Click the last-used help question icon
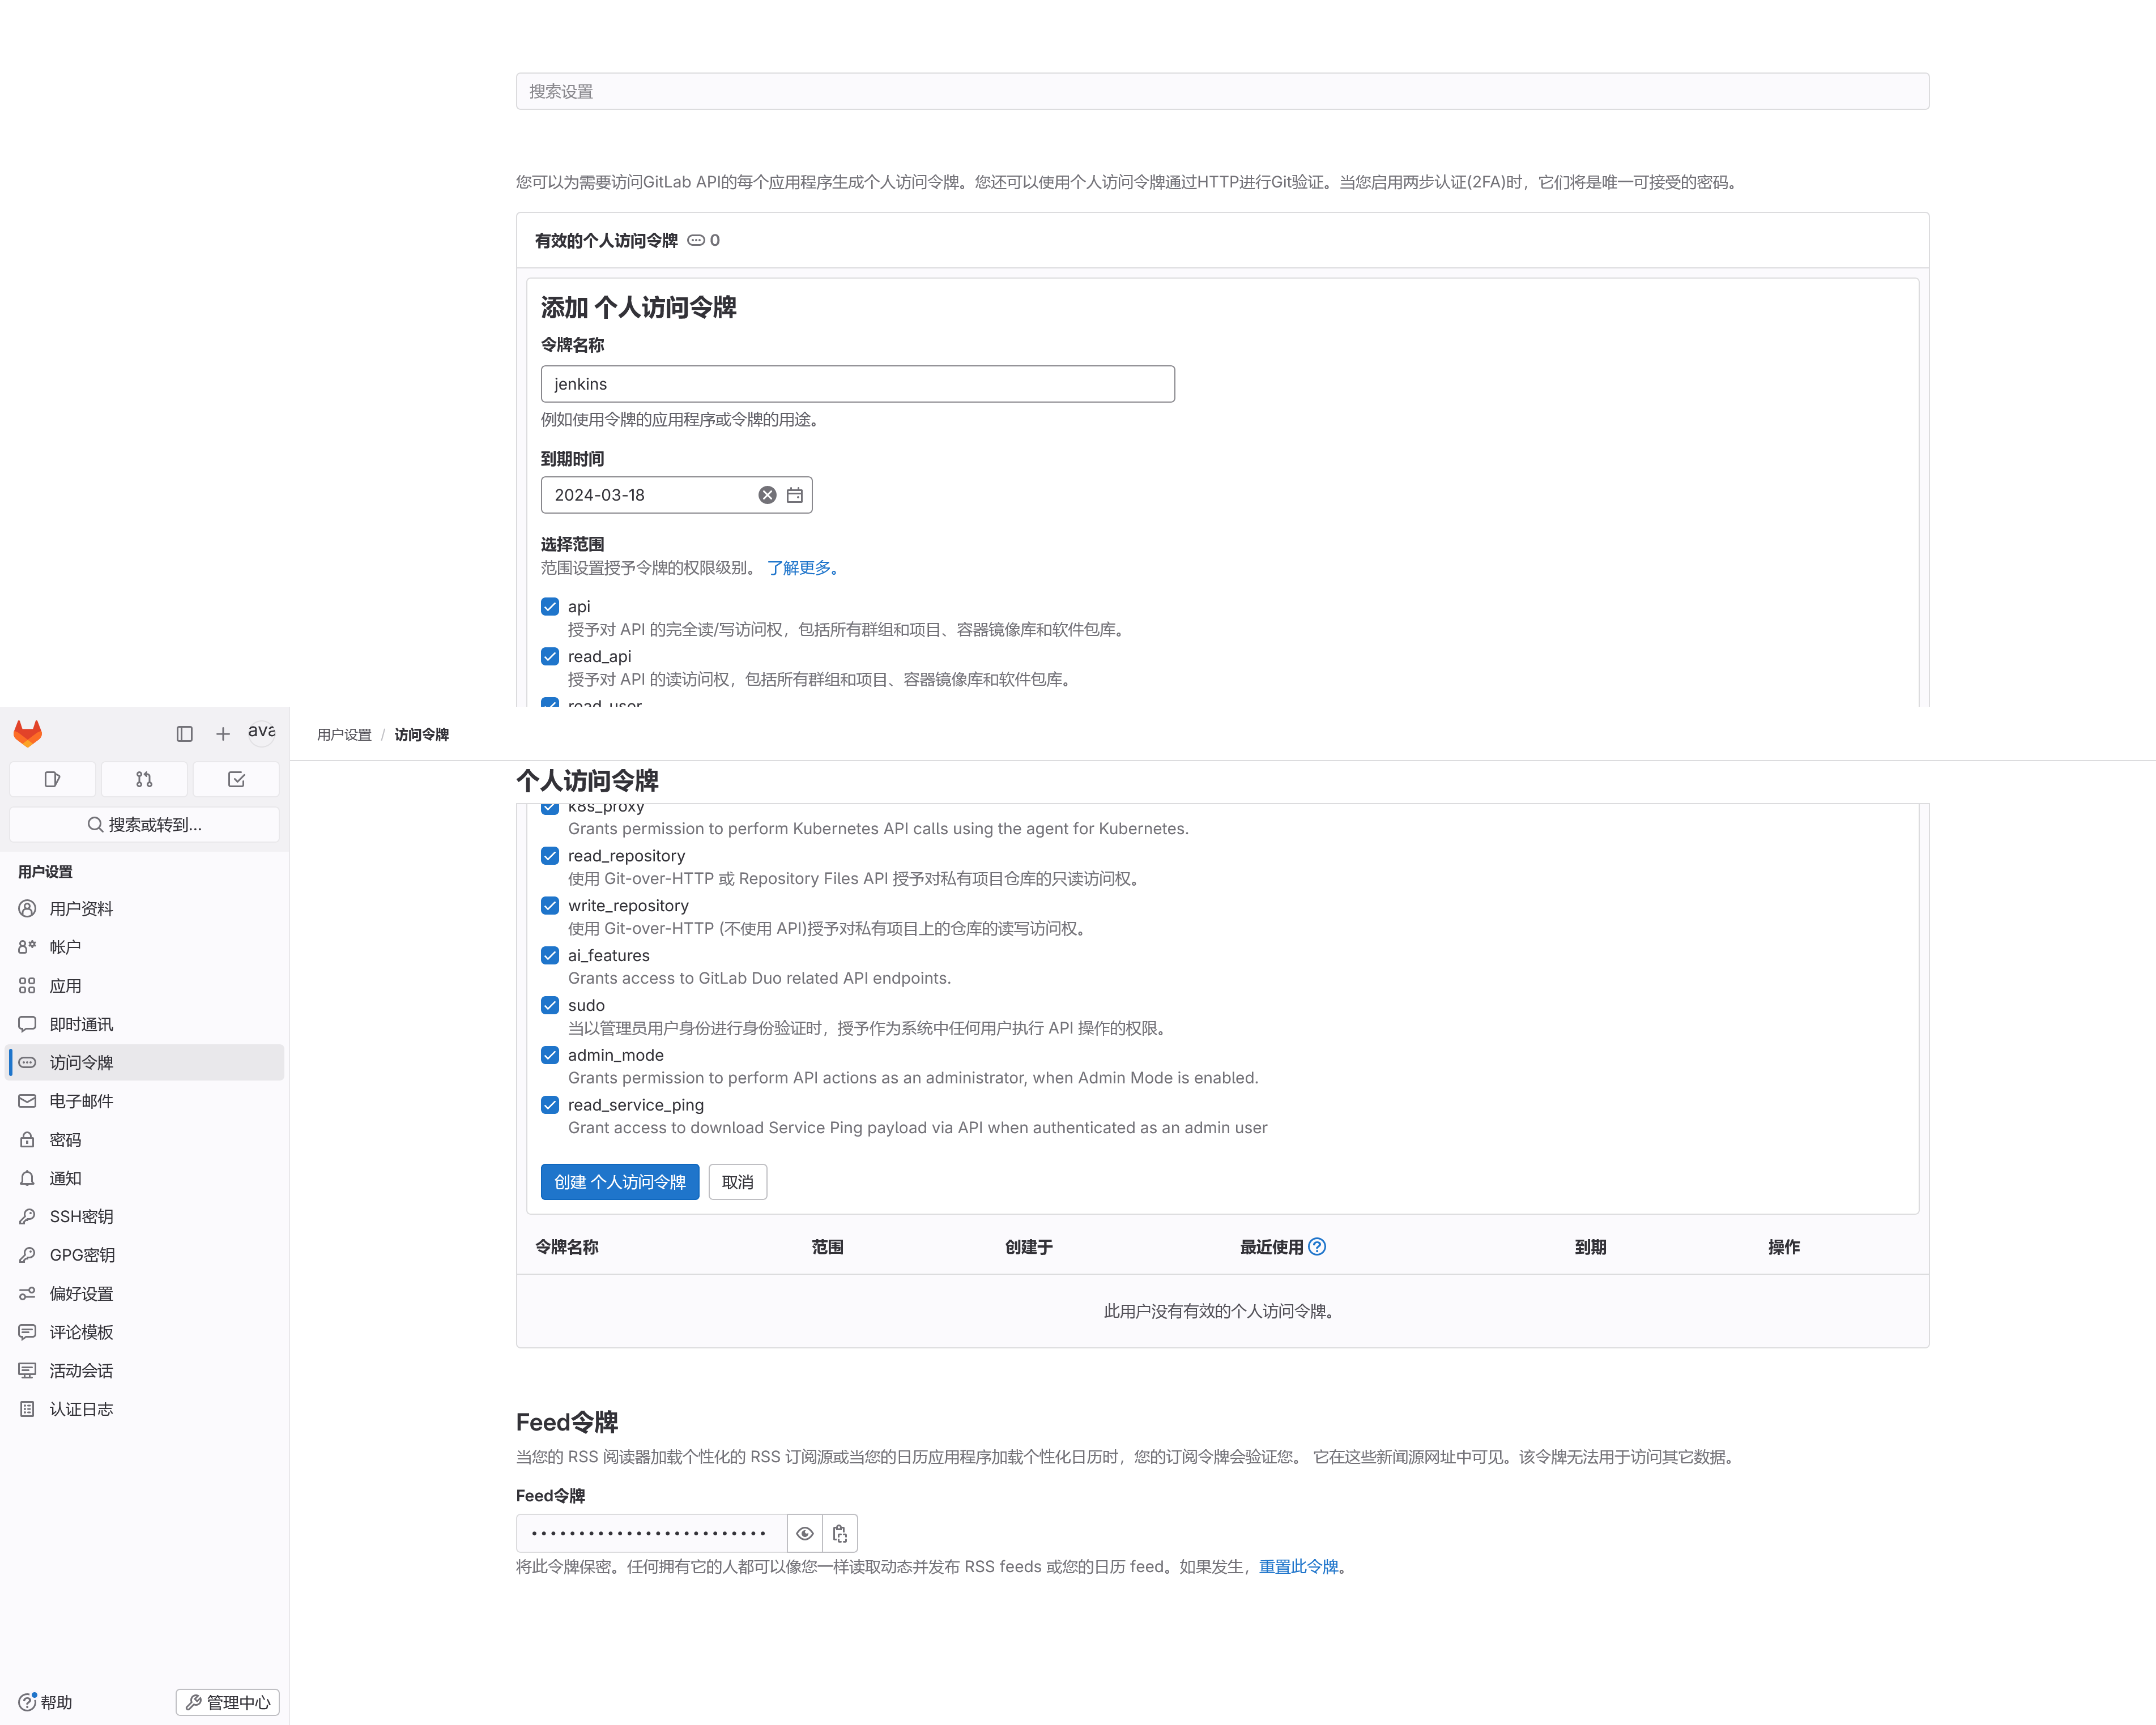Screen dimensions: 2156x1725 (1317, 1246)
